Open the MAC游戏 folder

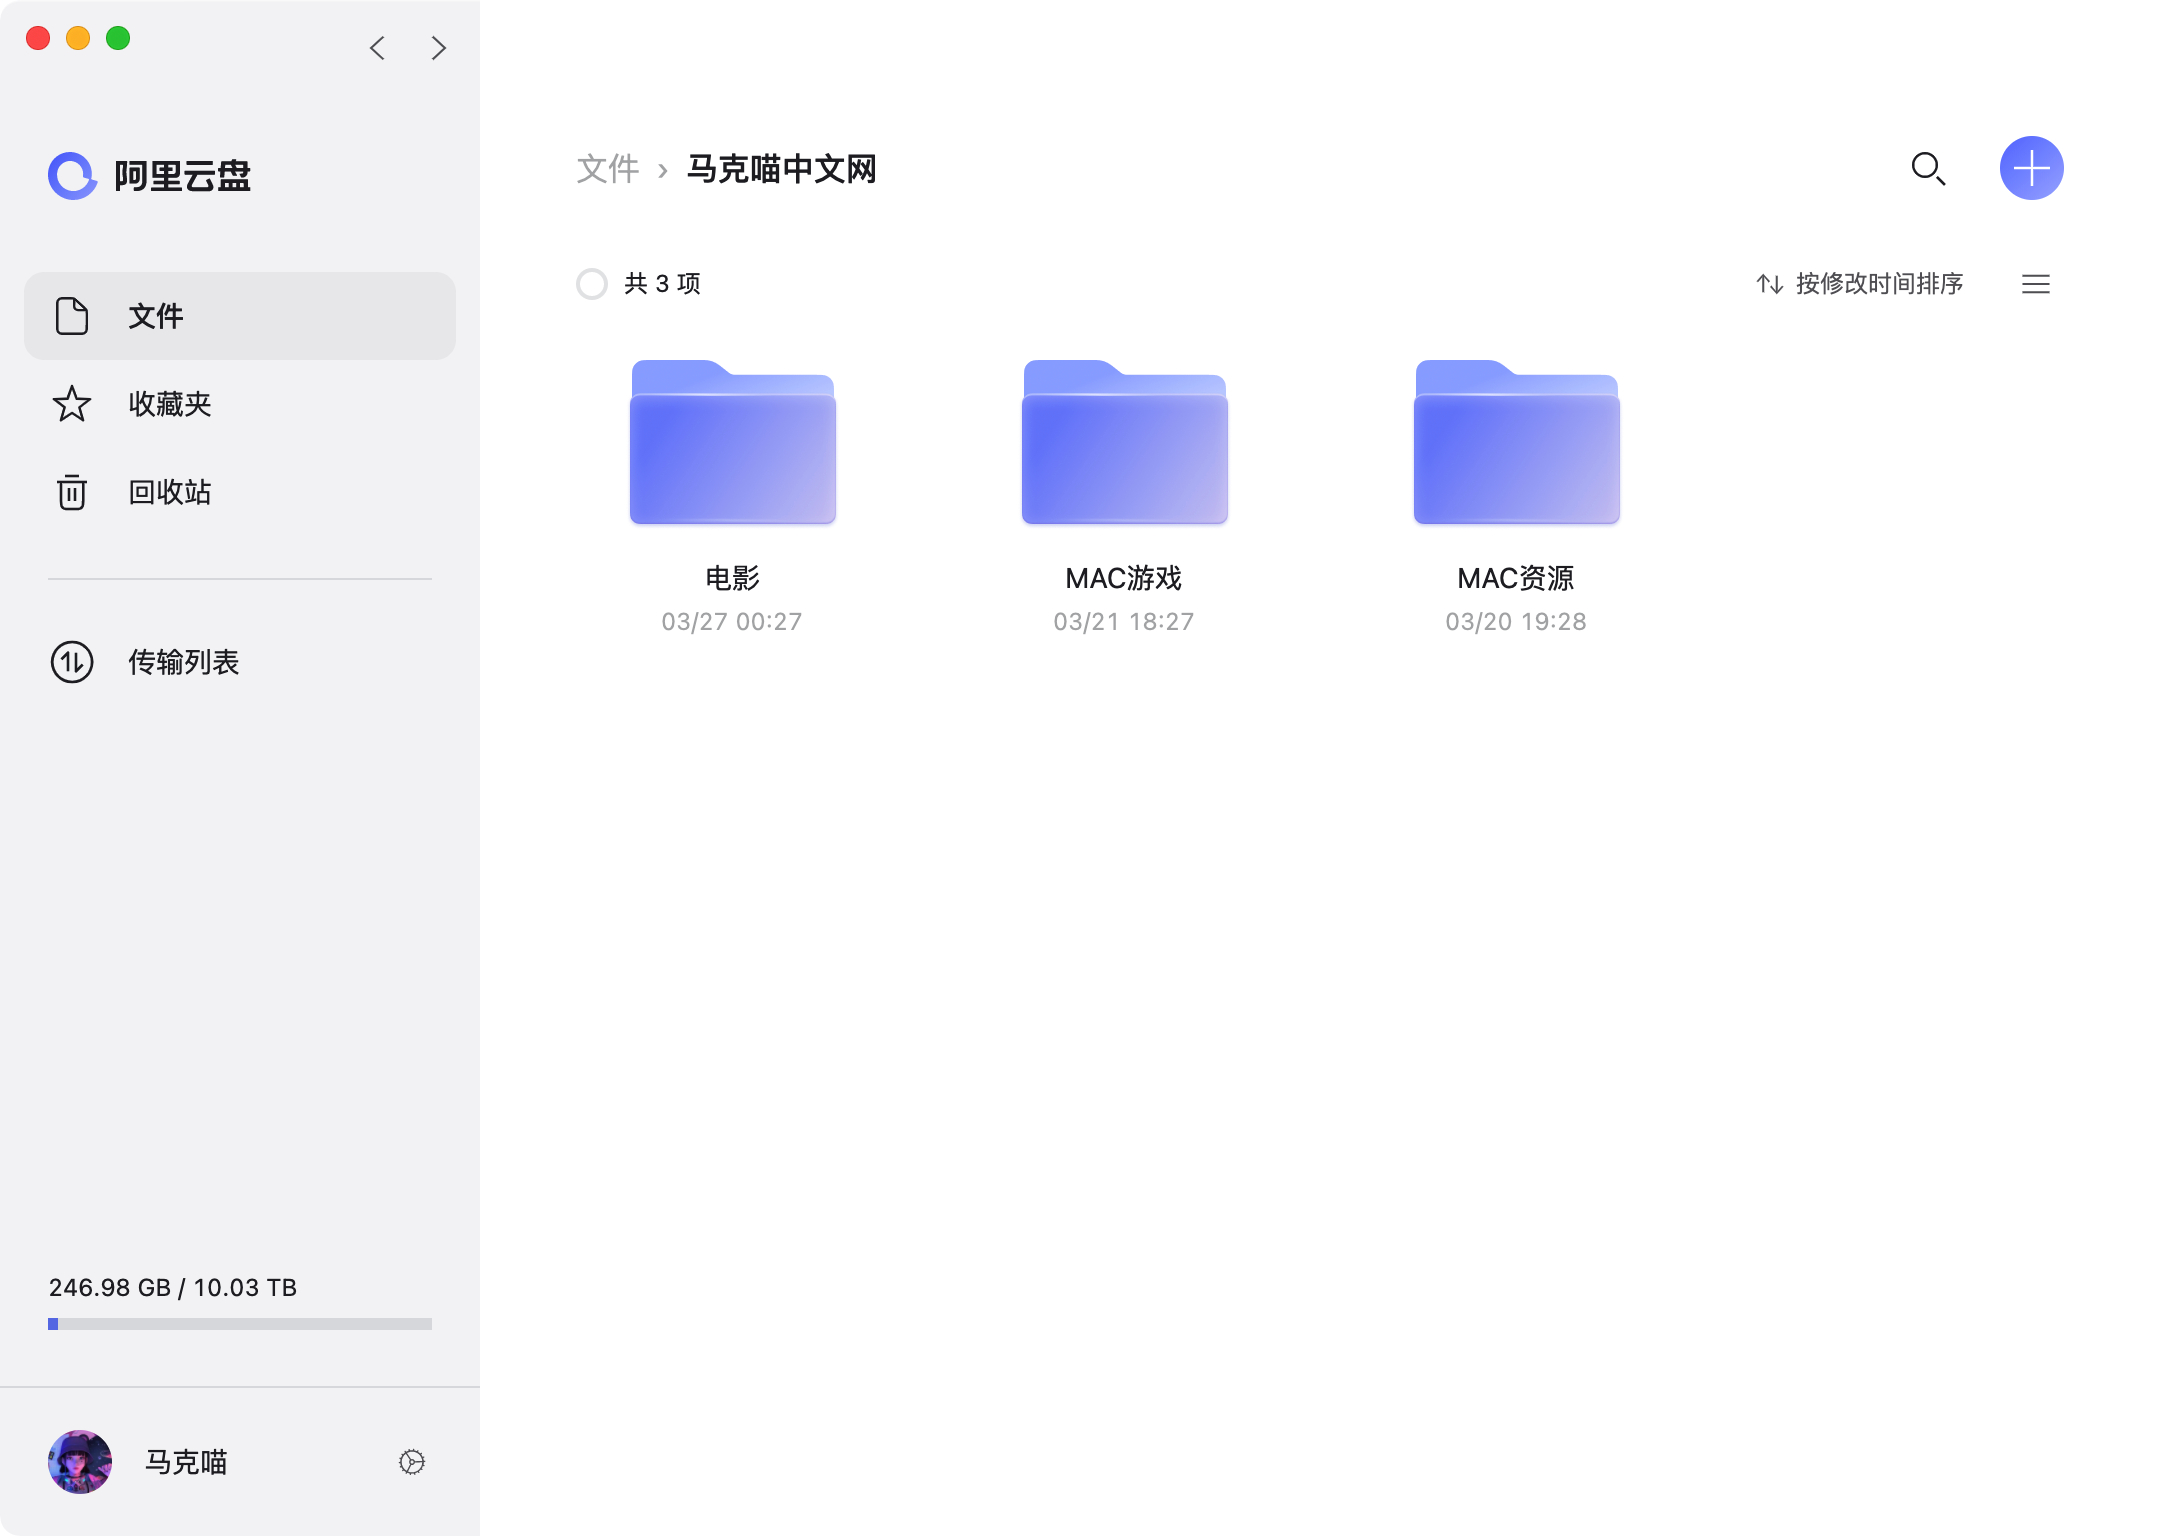(x=1124, y=442)
